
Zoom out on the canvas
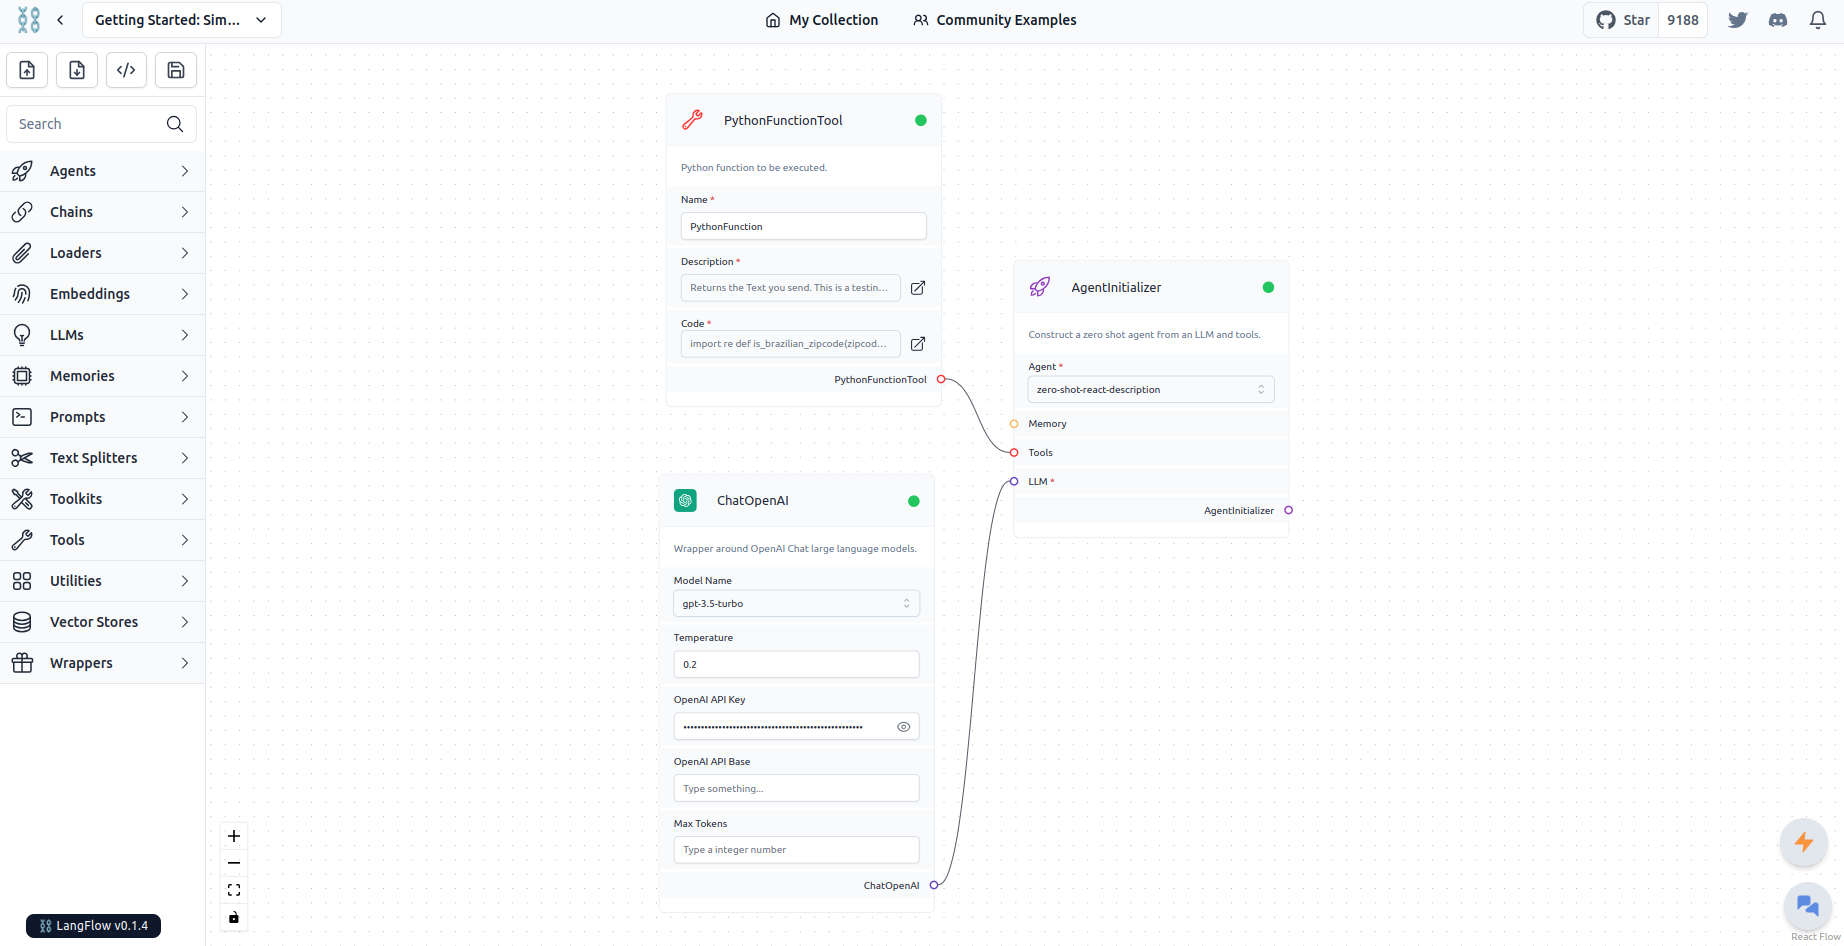(x=234, y=863)
